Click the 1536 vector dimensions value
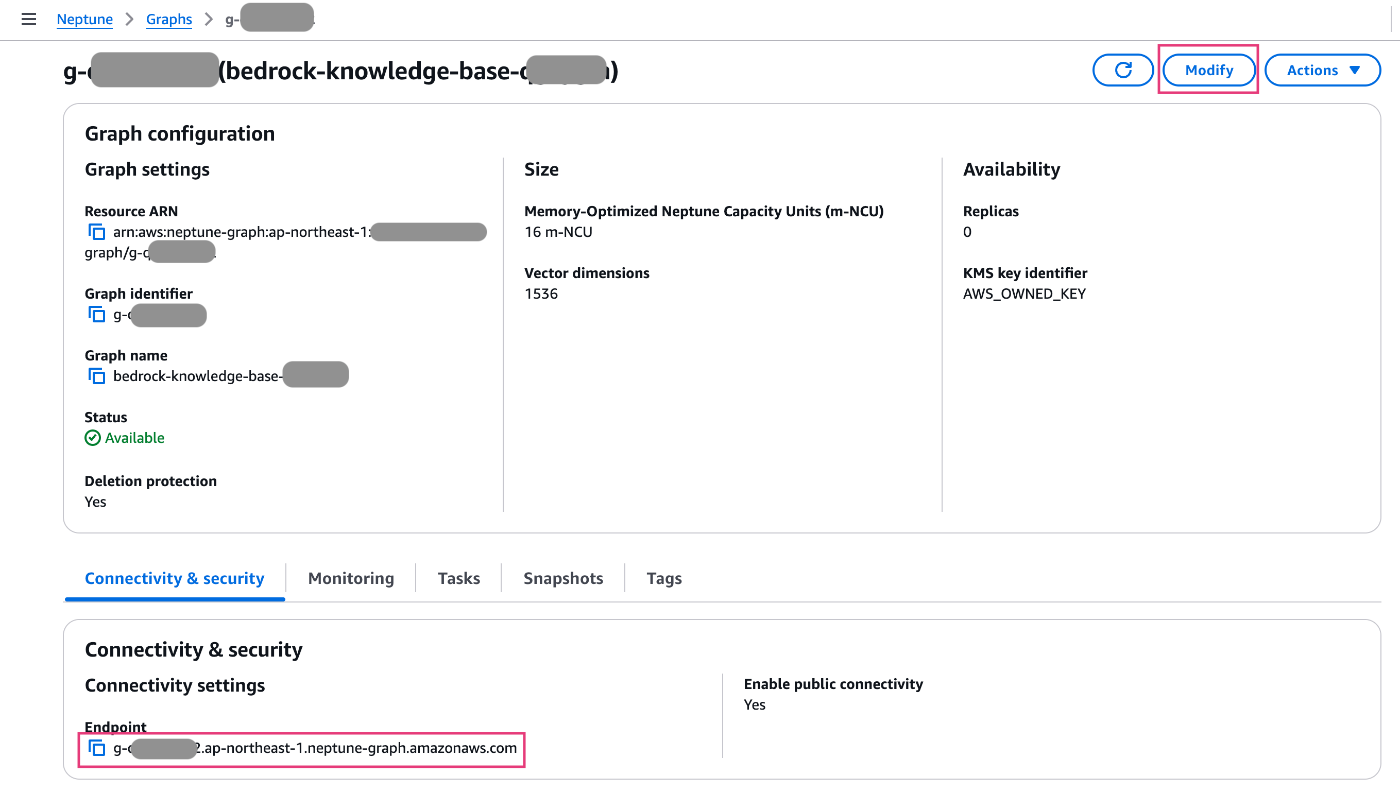 pyautogui.click(x=541, y=294)
